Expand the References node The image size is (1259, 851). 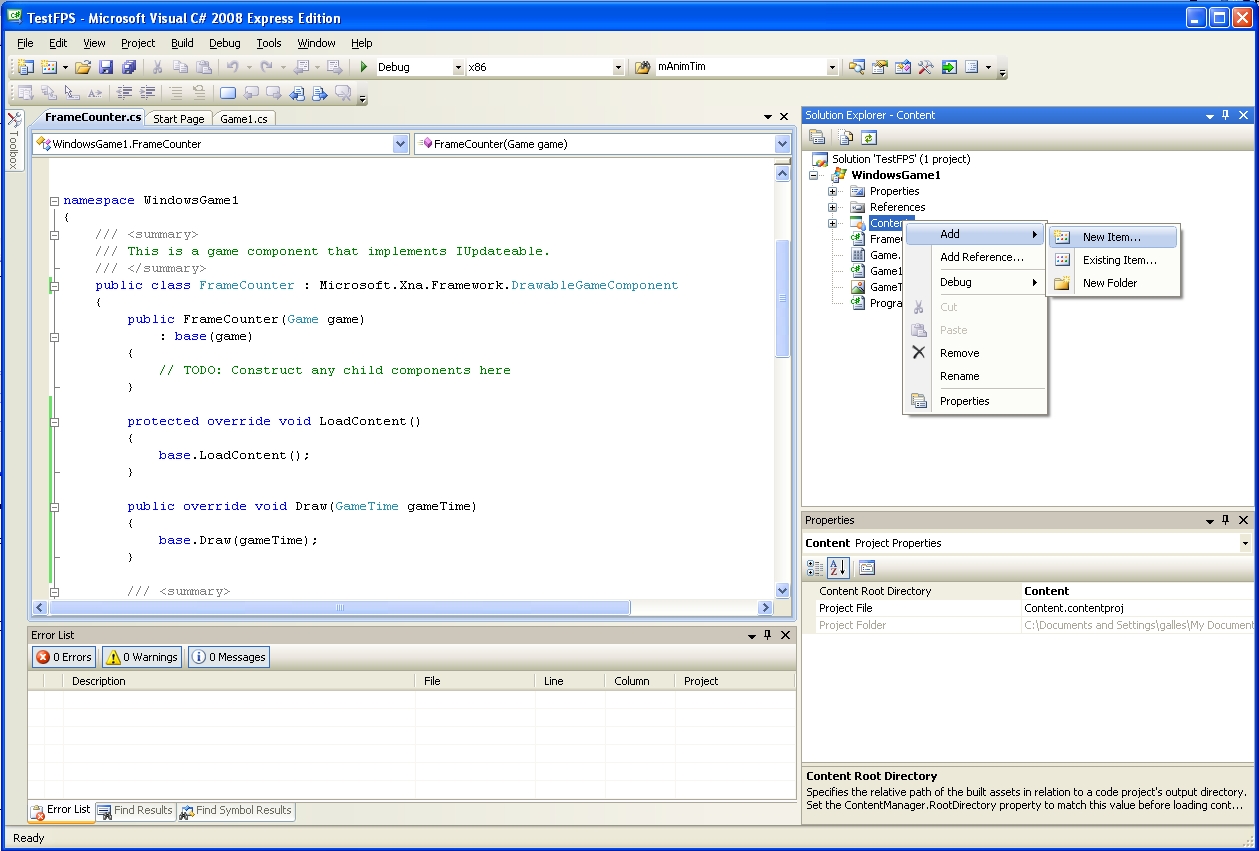click(832, 207)
